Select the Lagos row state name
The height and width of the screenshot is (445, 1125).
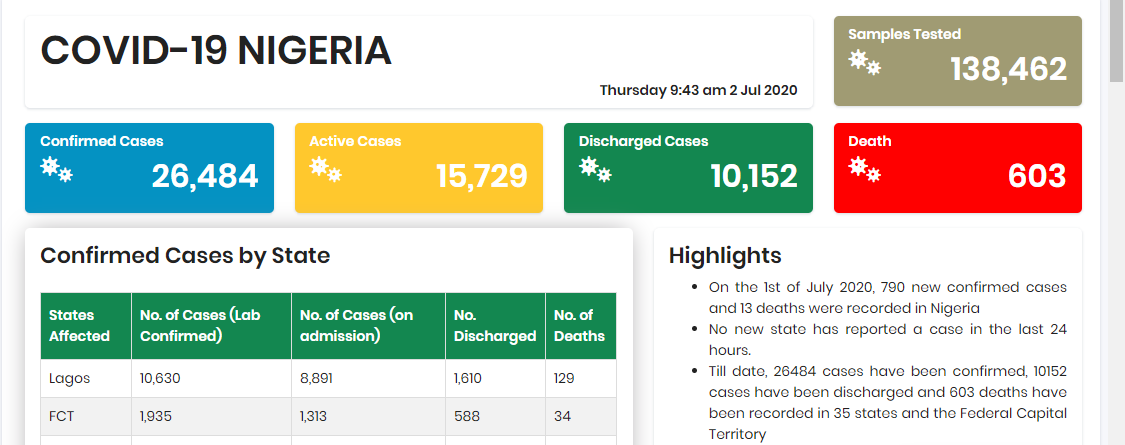pos(70,378)
